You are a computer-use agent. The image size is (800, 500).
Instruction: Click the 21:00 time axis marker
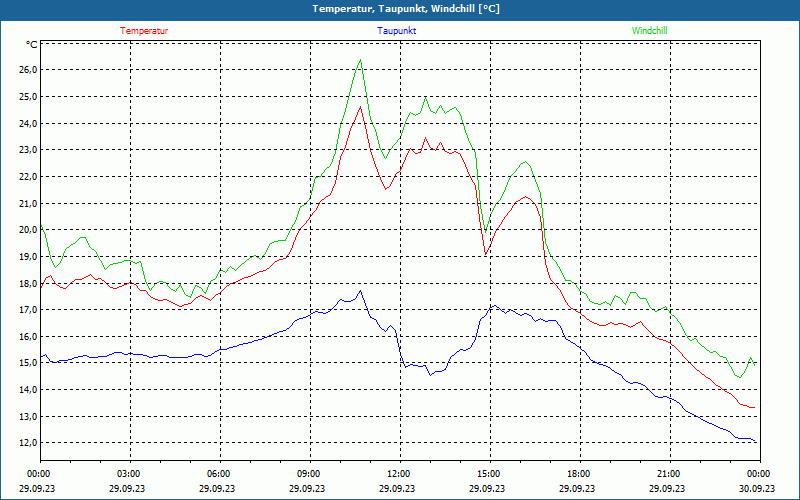coord(669,474)
